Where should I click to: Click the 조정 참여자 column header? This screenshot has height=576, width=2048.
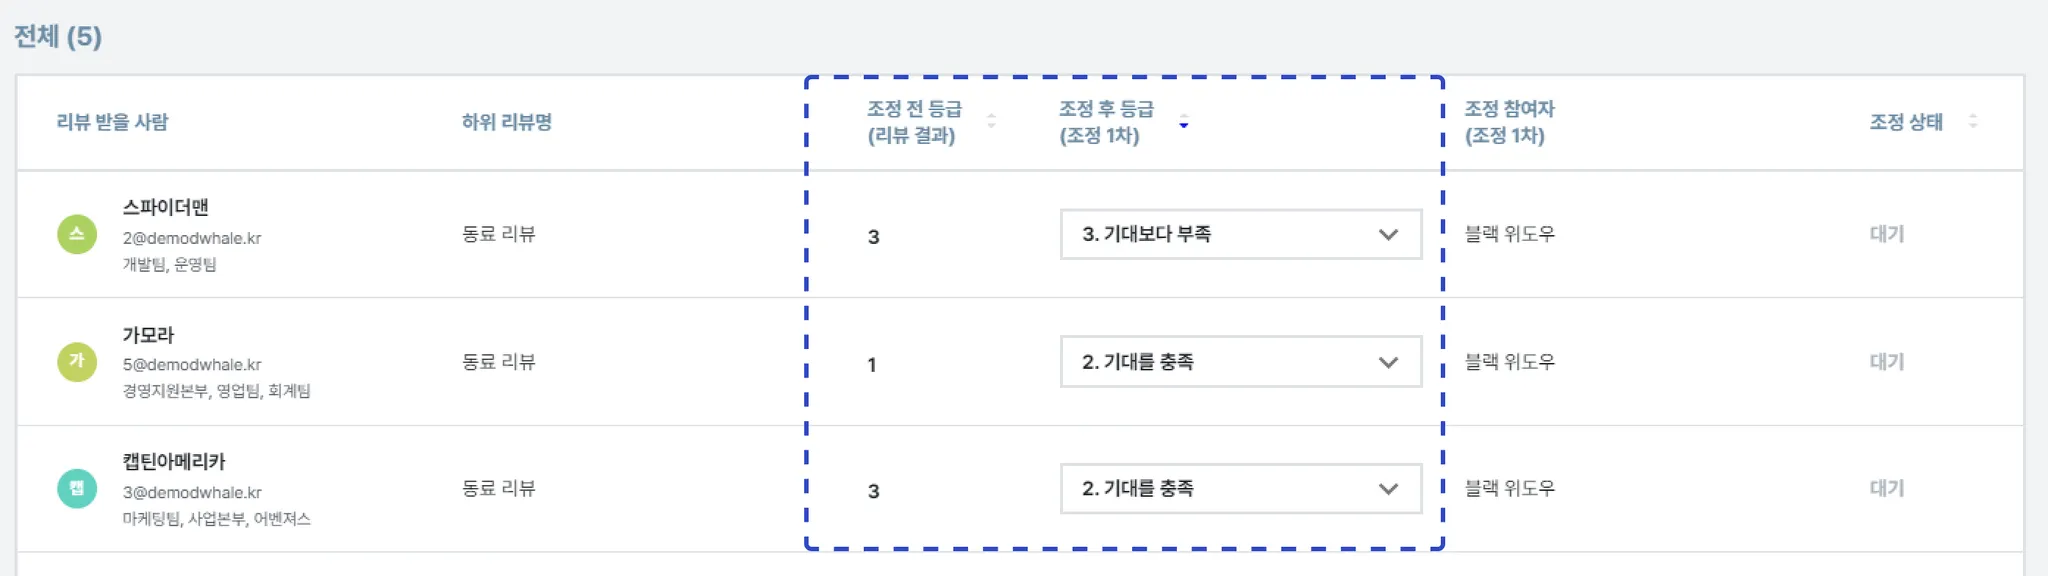(x=1509, y=122)
